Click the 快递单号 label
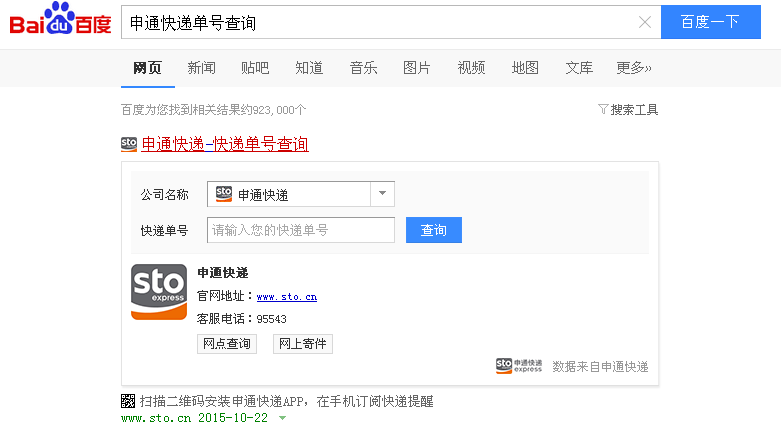This screenshot has height=438, width=781. pos(164,231)
